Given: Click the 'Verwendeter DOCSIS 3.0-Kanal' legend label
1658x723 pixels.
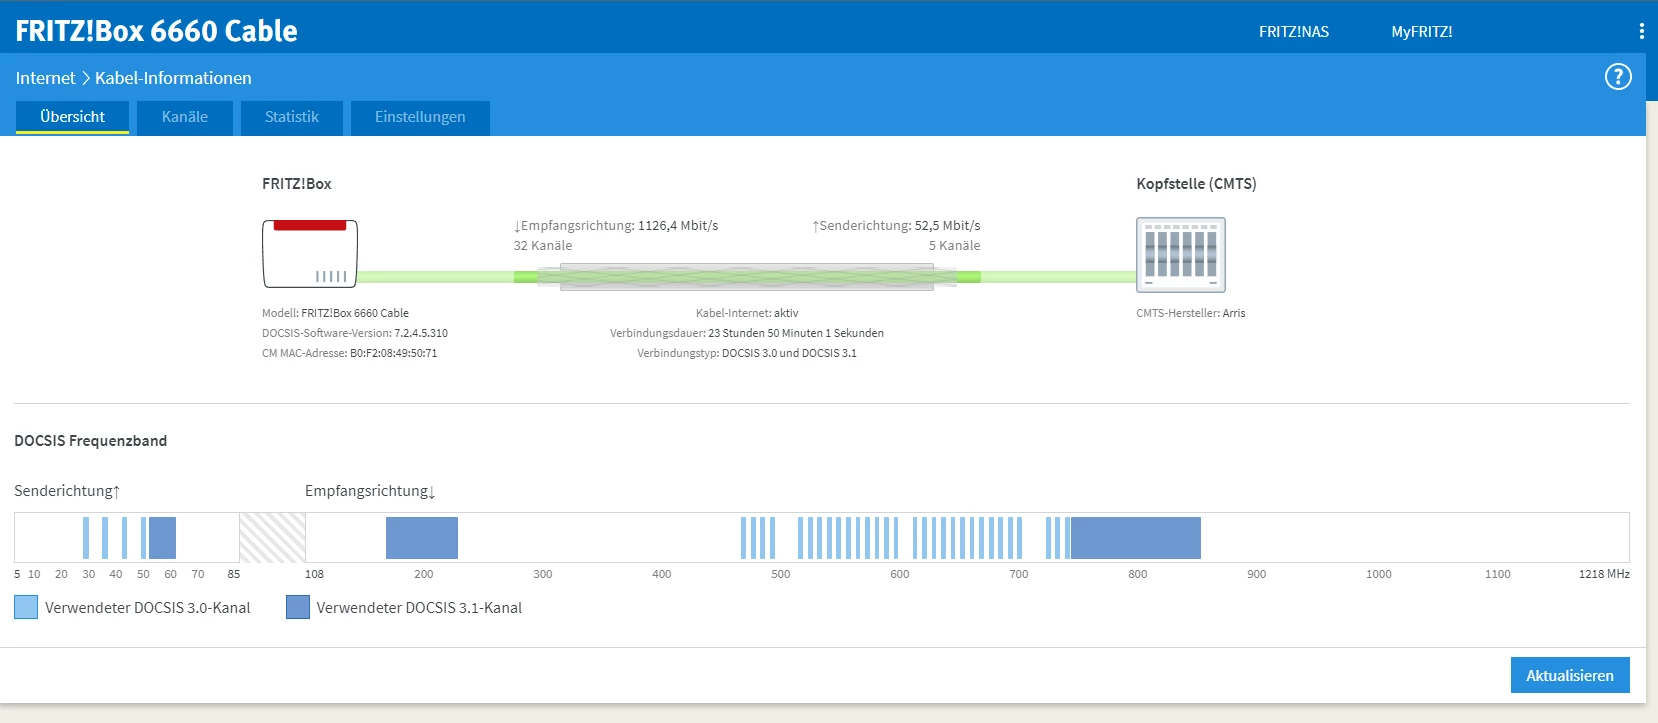Looking at the screenshot, I should pyautogui.click(x=148, y=608).
